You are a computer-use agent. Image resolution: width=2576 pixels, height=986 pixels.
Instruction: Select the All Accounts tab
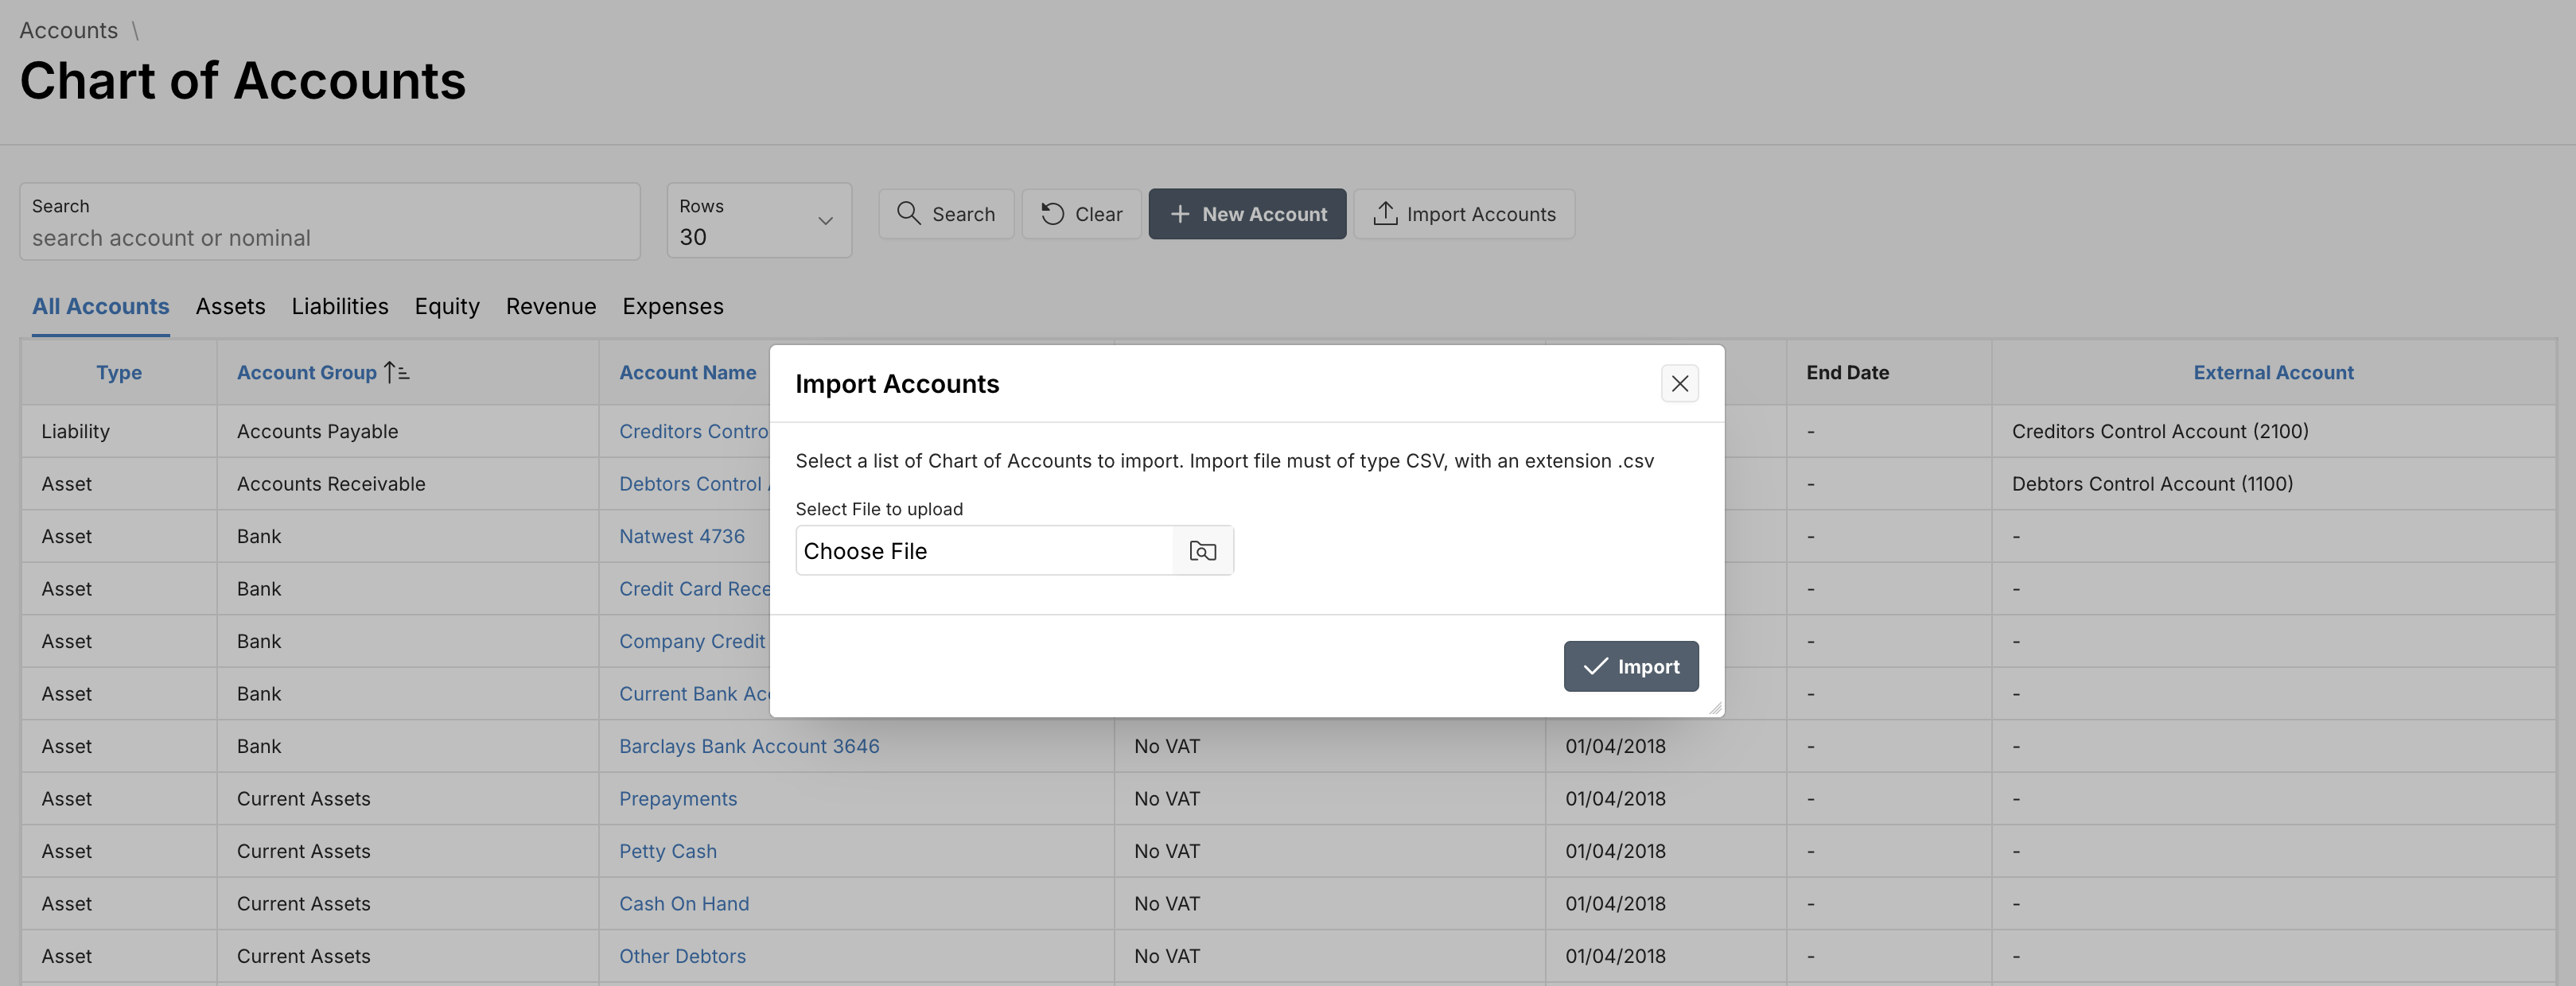click(x=101, y=307)
